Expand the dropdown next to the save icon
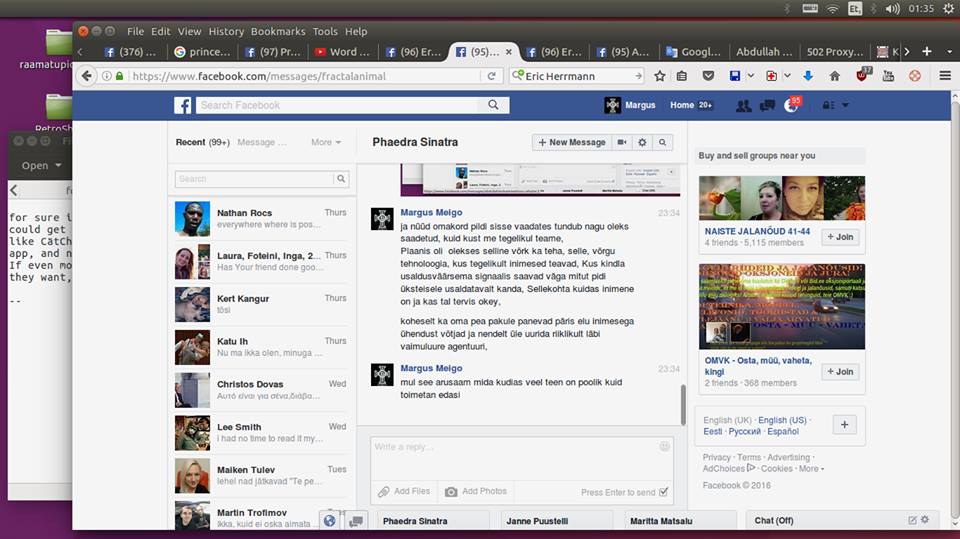 tap(751, 76)
